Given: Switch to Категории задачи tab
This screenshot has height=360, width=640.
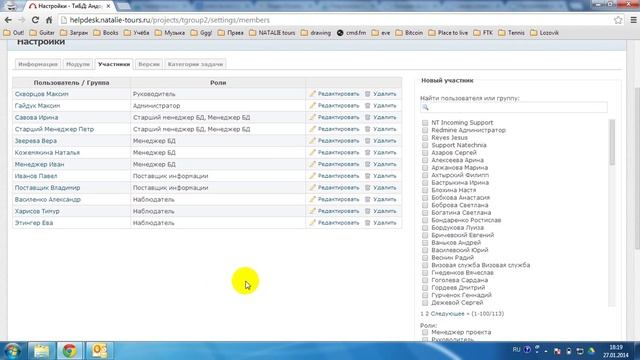Looking at the screenshot, I should tap(195, 64).
